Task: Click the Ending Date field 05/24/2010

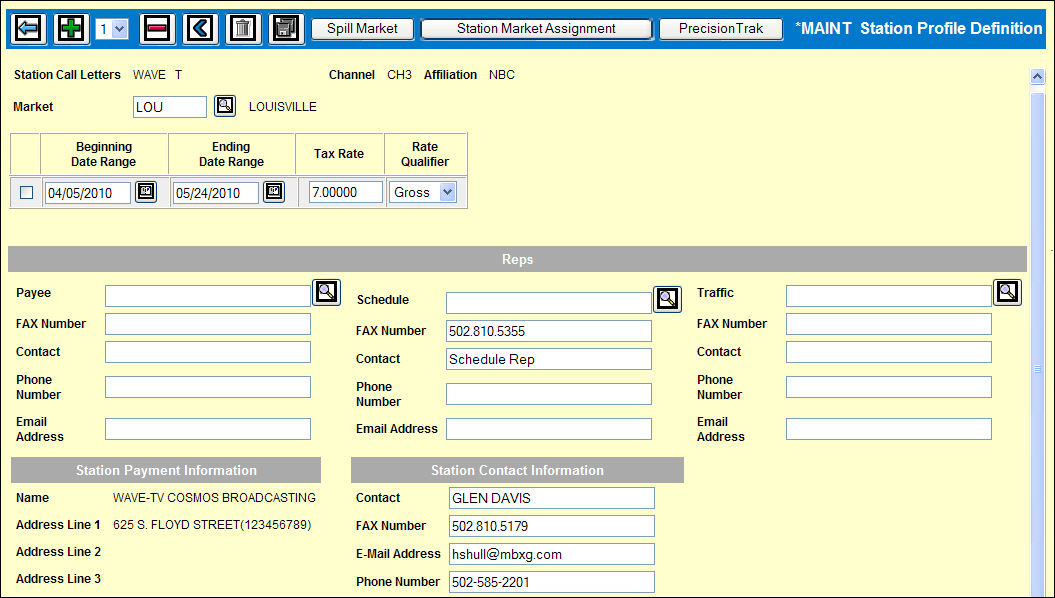Action: coord(215,193)
